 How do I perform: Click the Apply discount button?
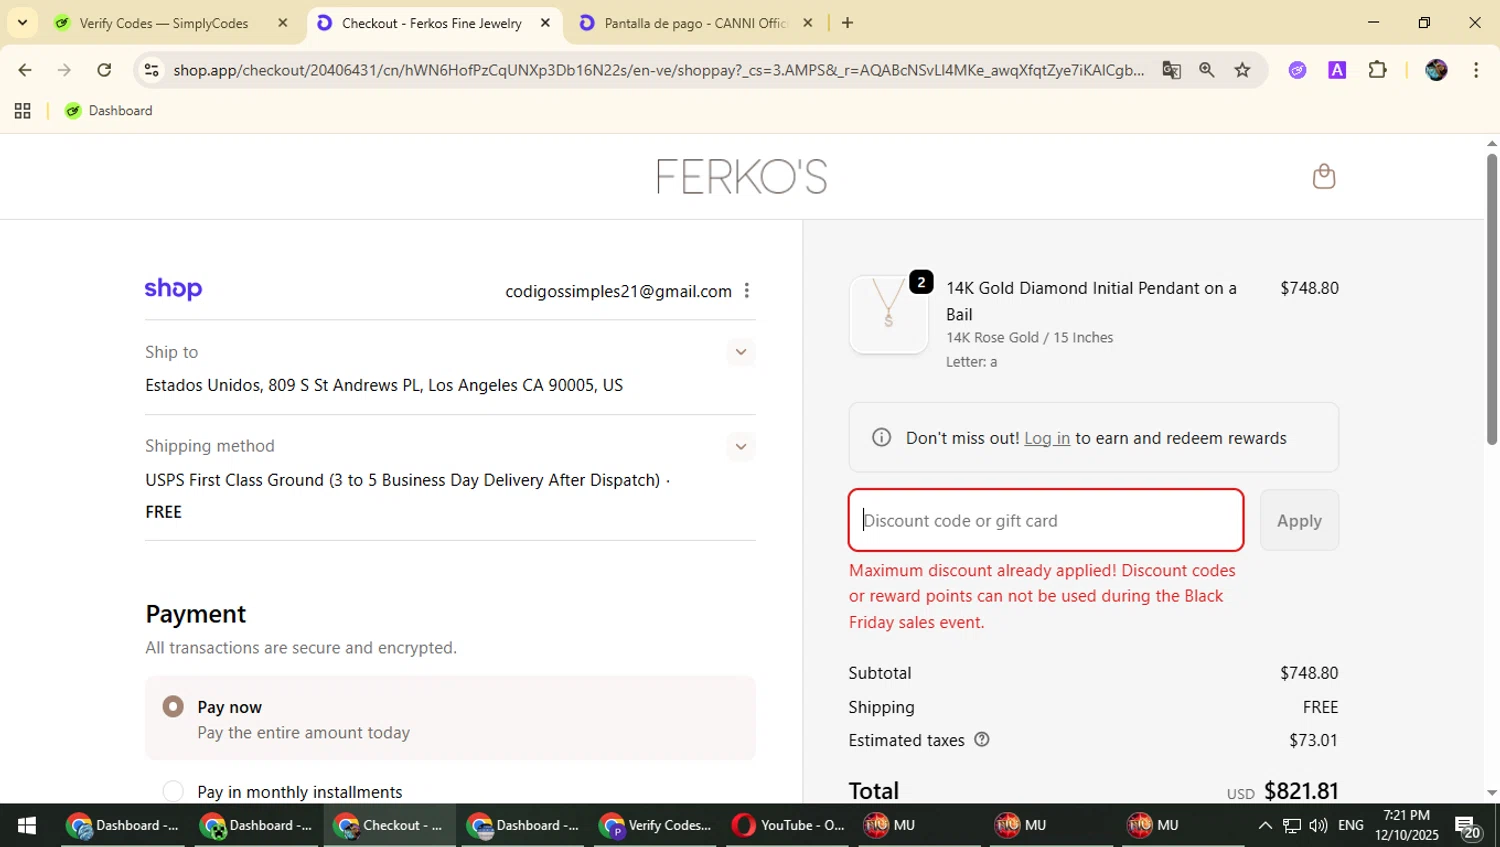[x=1299, y=520]
